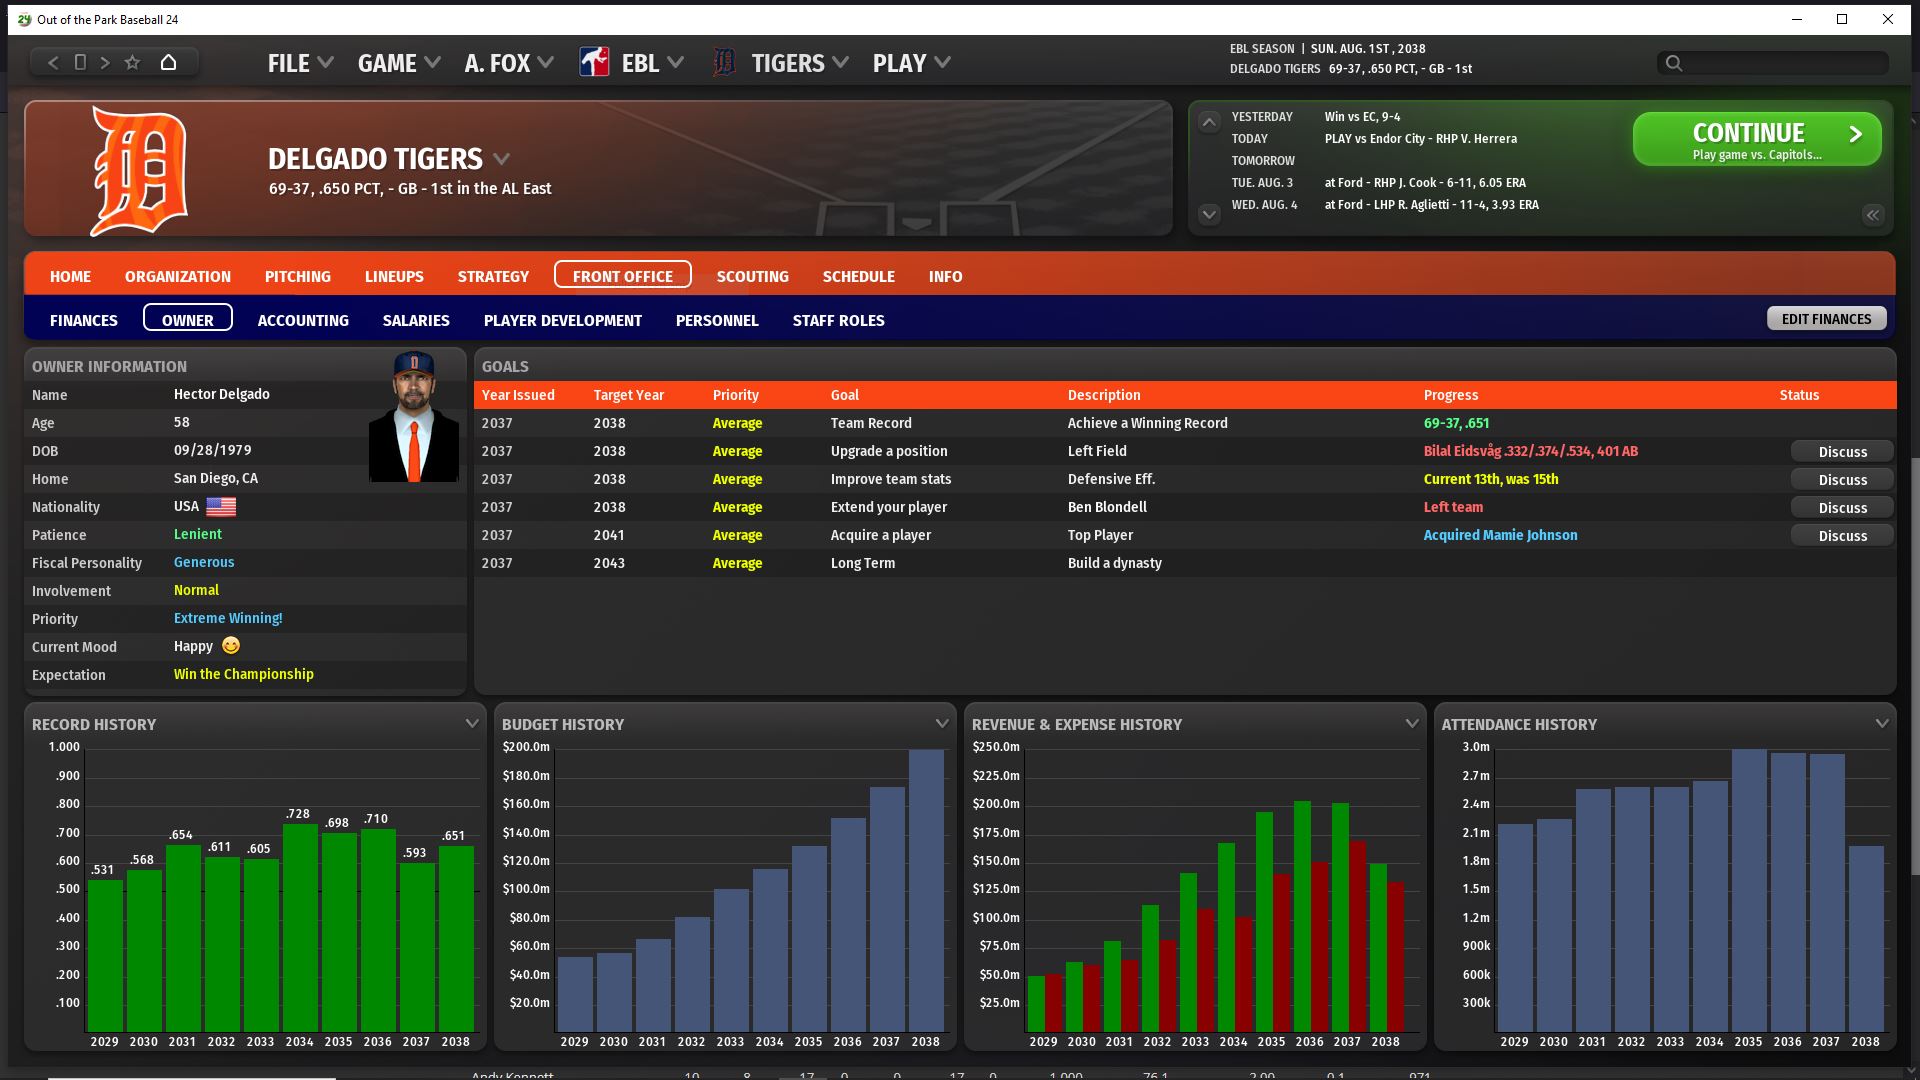Open the Attendance History chart dropdown
This screenshot has height=1080, width=1920.
(1881, 723)
